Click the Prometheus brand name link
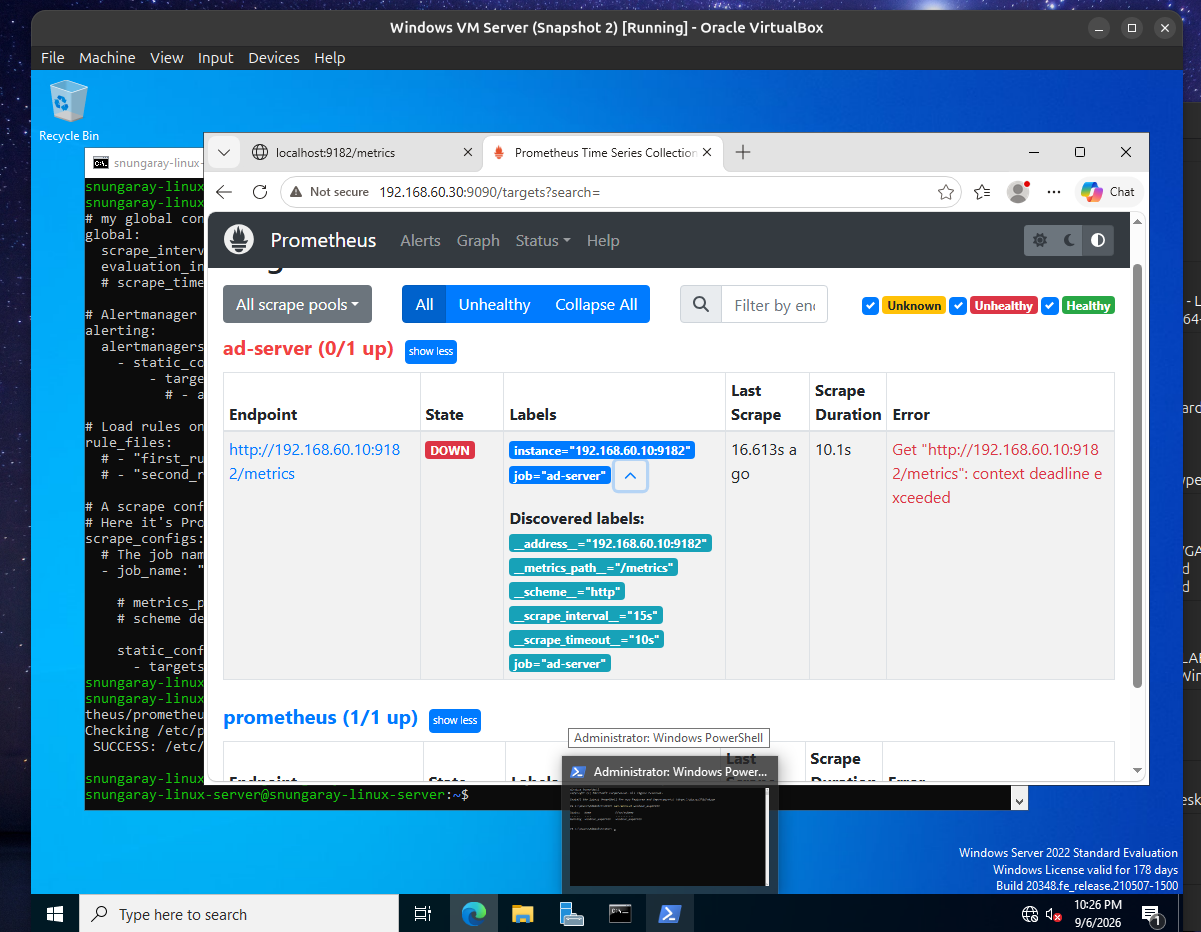Image resolution: width=1201 pixels, height=932 pixels. click(323, 240)
